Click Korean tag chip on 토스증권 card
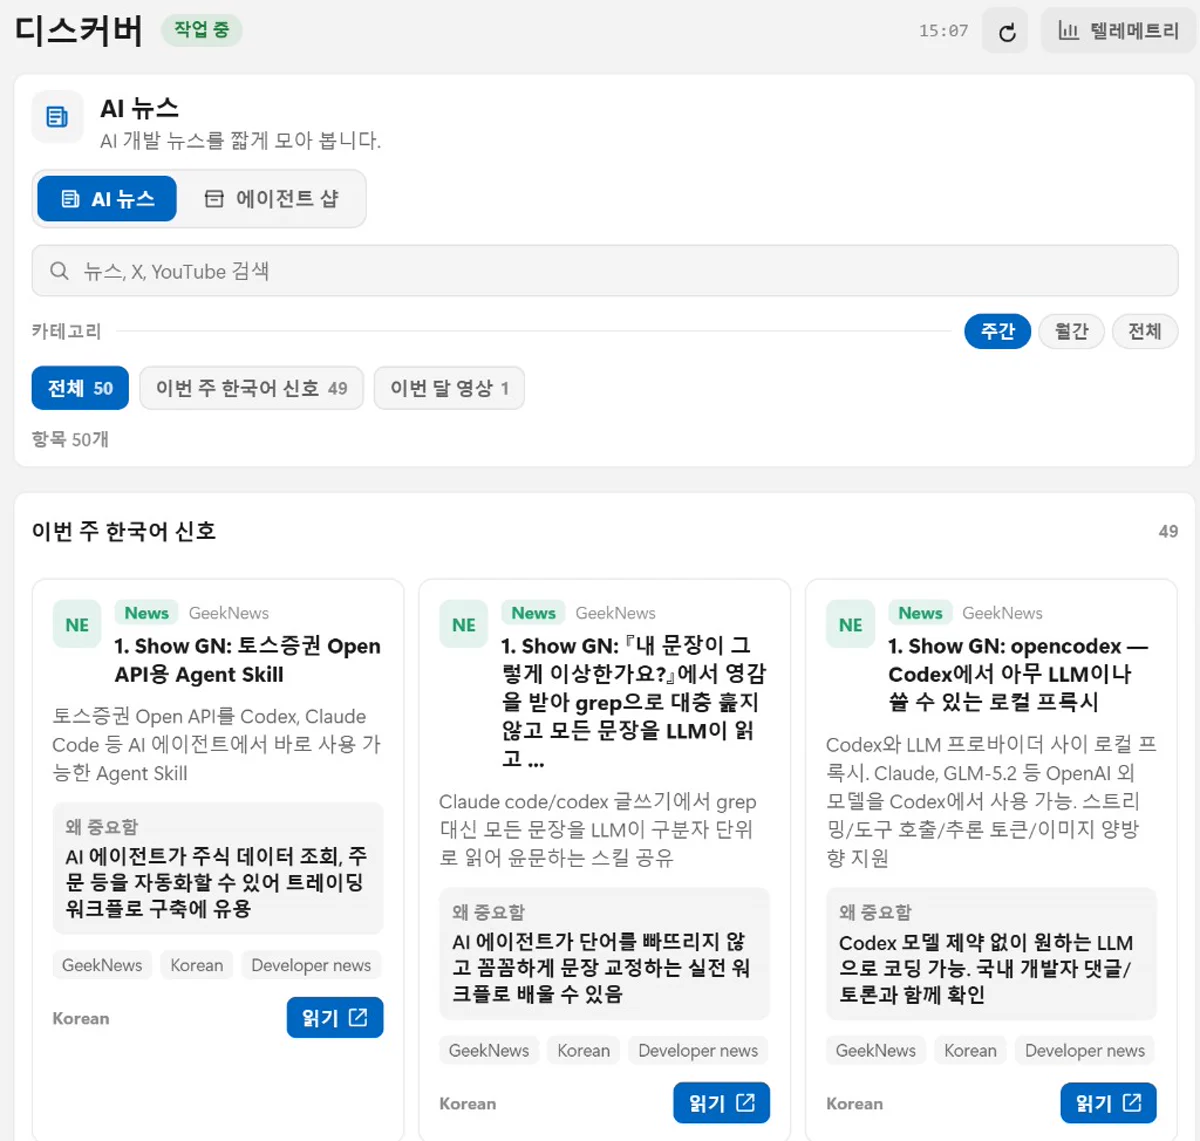 click(197, 965)
